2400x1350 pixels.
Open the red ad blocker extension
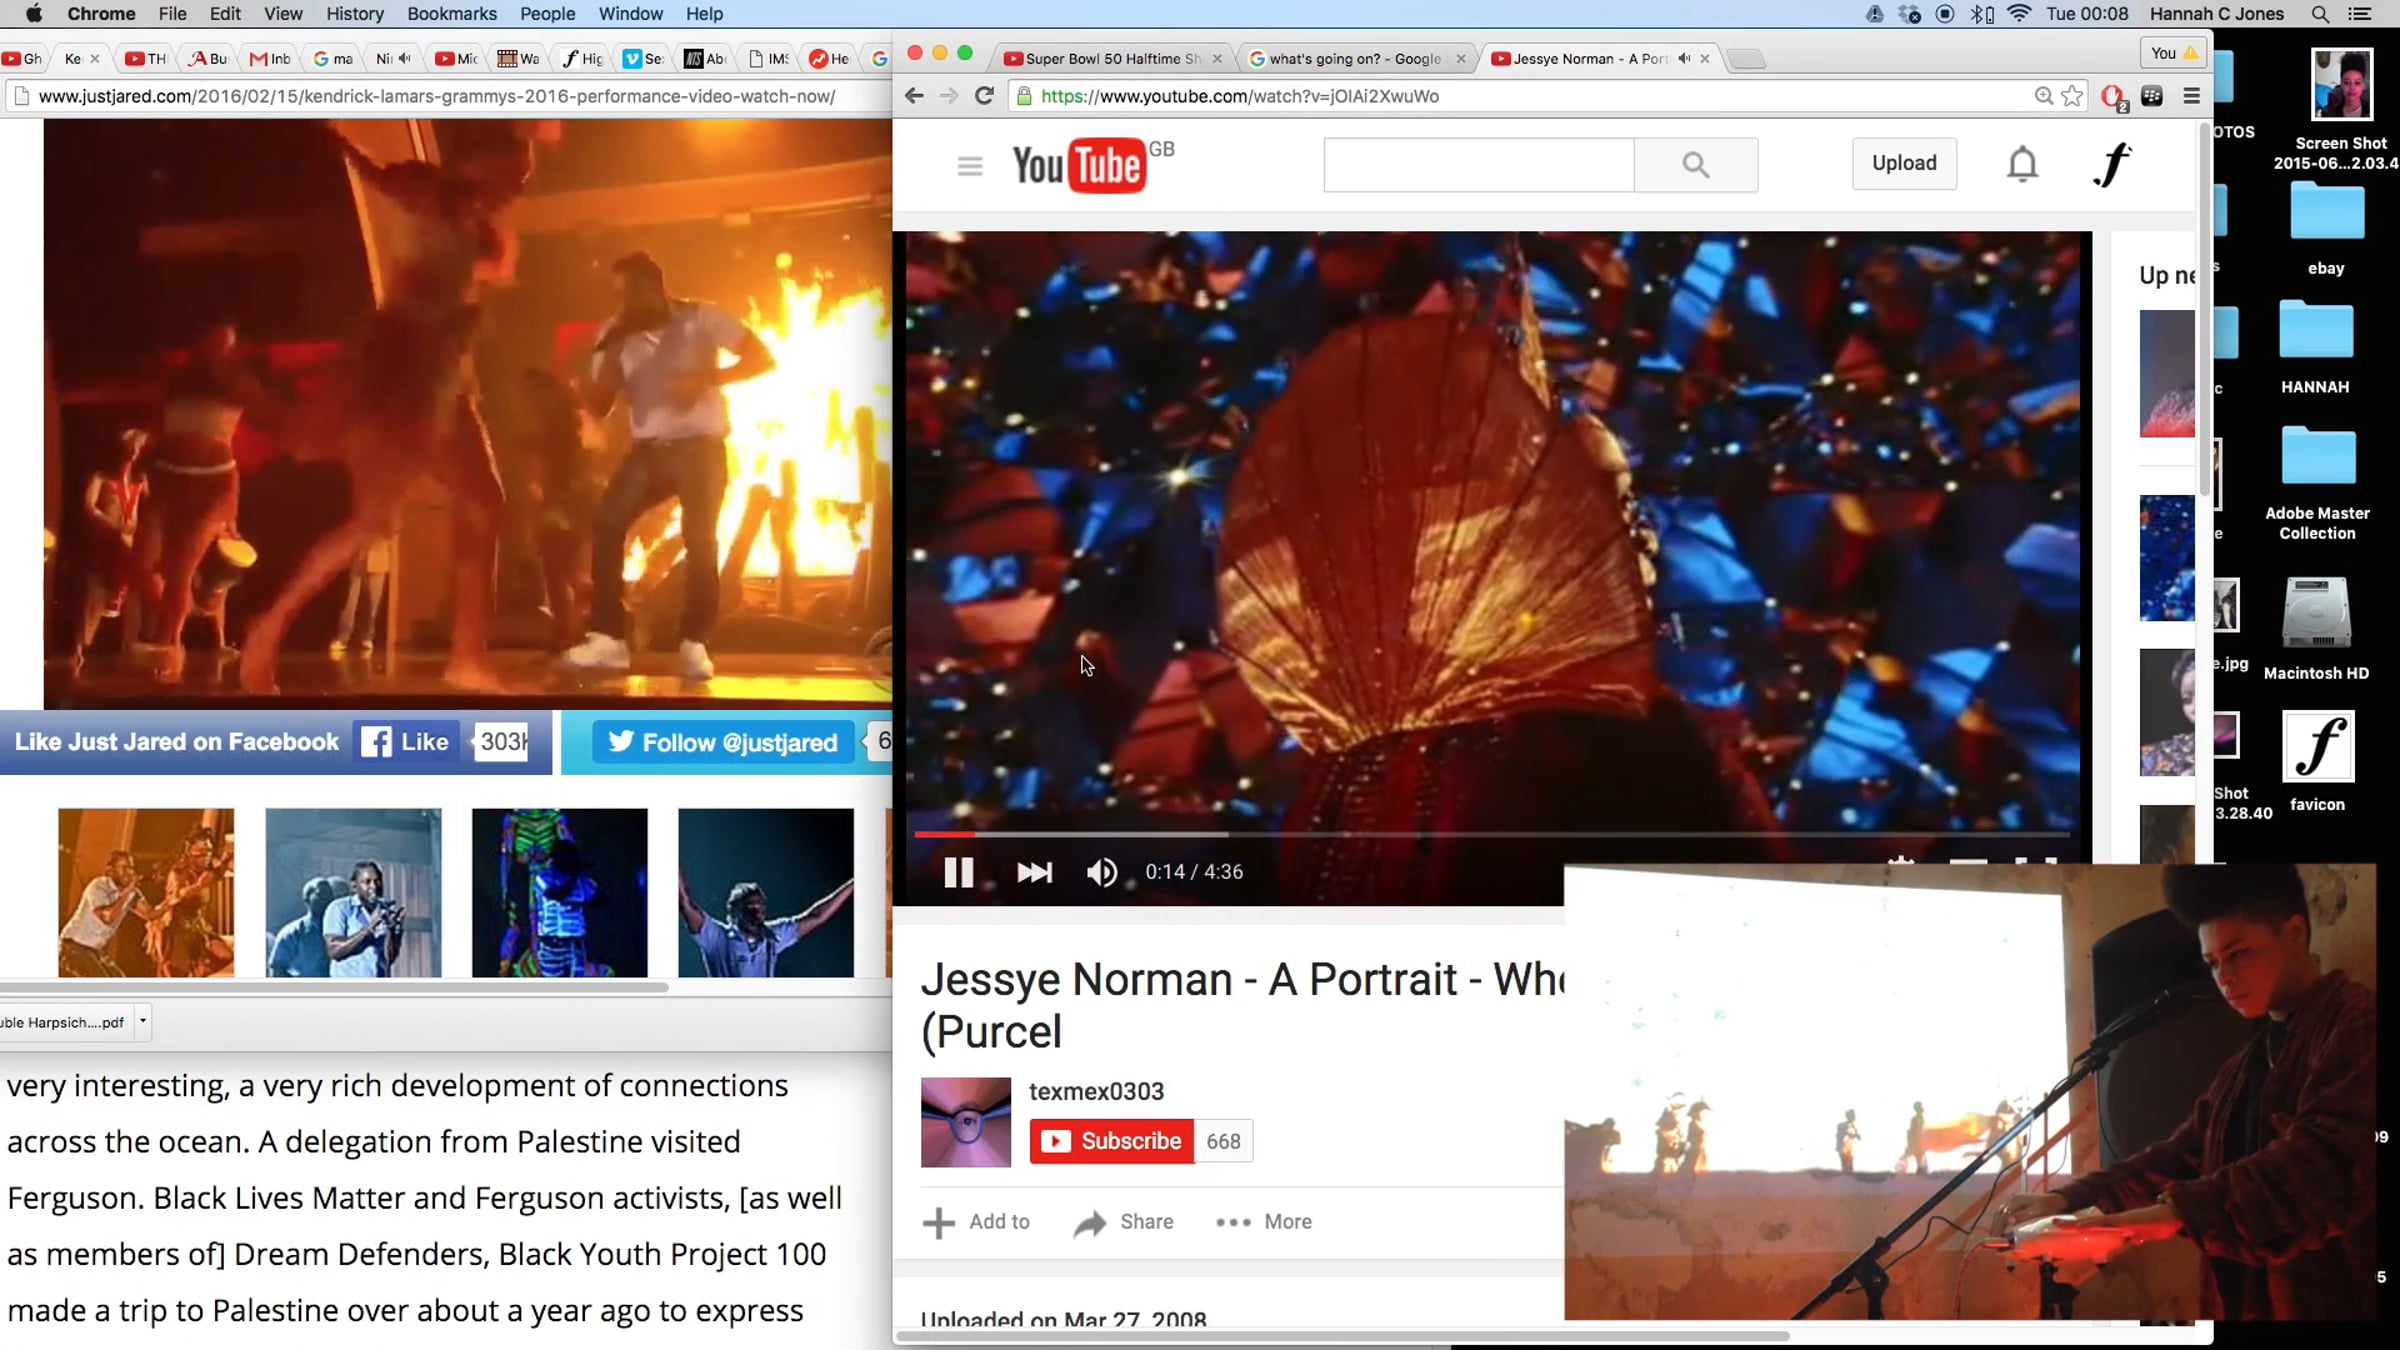(2114, 97)
